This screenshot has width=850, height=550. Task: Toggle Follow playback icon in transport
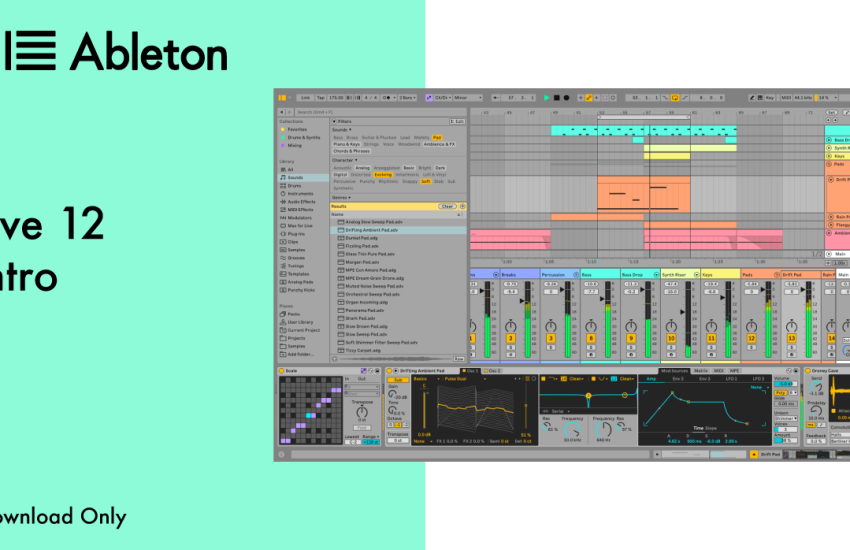496,98
